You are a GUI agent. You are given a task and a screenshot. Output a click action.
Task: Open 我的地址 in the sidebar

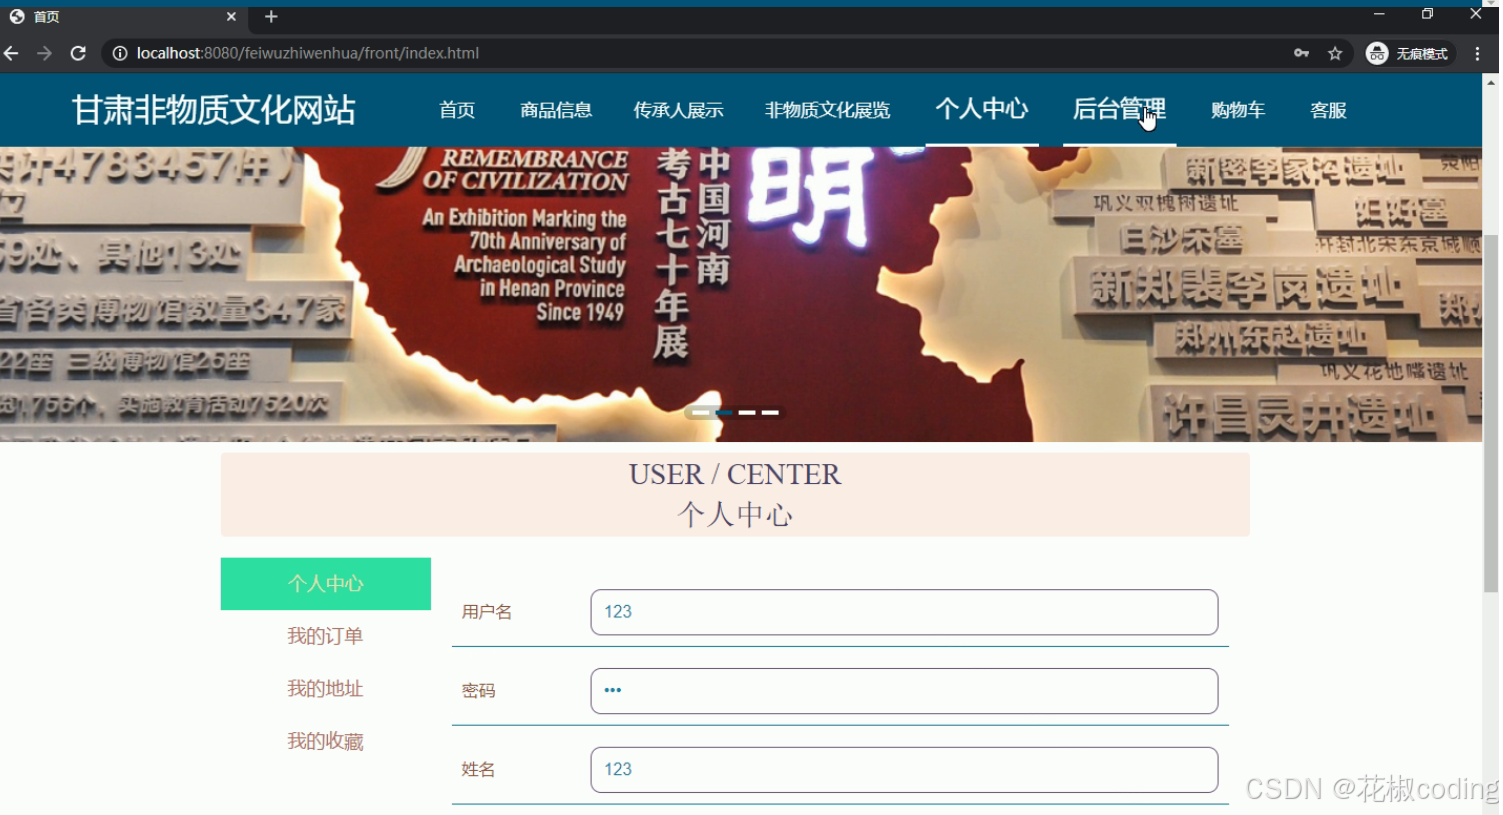325,689
